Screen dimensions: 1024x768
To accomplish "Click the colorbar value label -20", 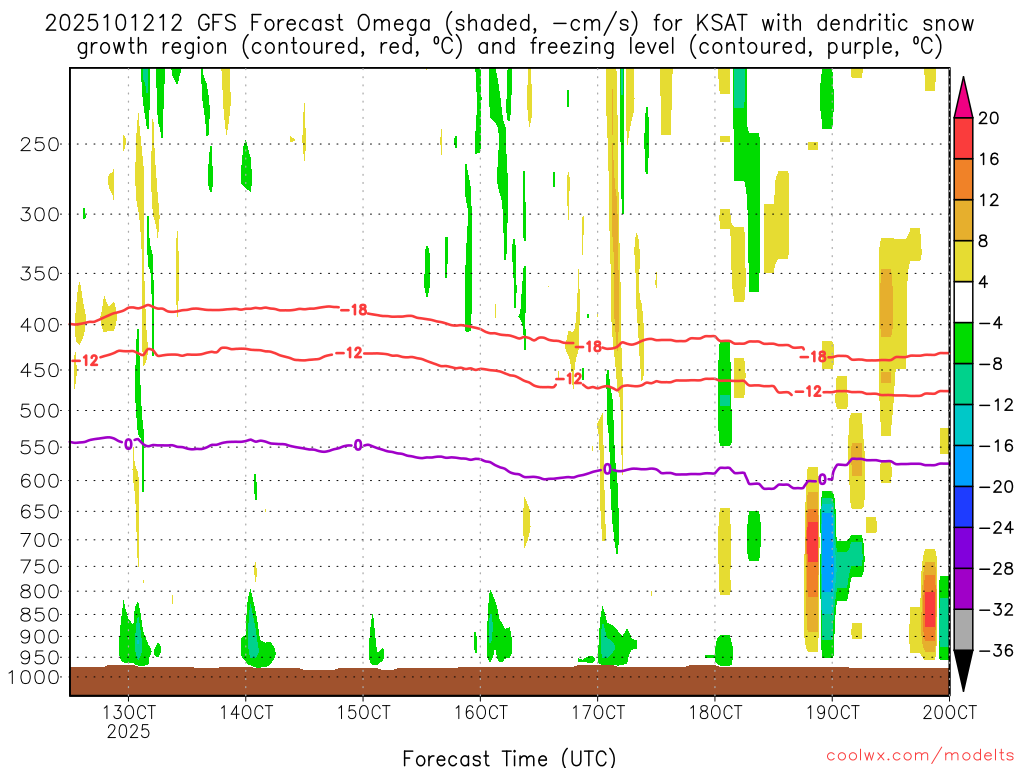I will [x=997, y=487].
